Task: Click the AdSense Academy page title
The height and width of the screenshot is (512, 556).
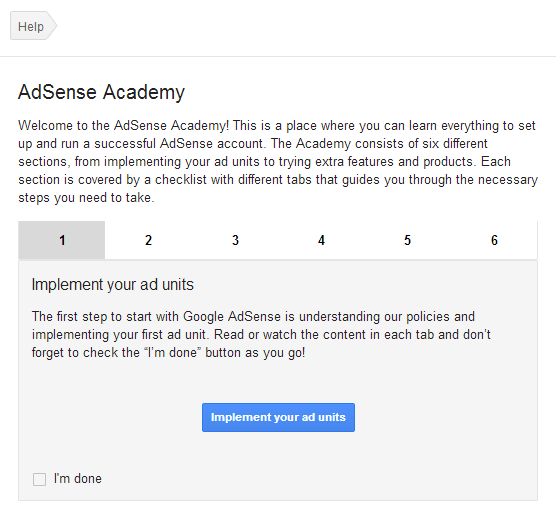Action: point(101,92)
